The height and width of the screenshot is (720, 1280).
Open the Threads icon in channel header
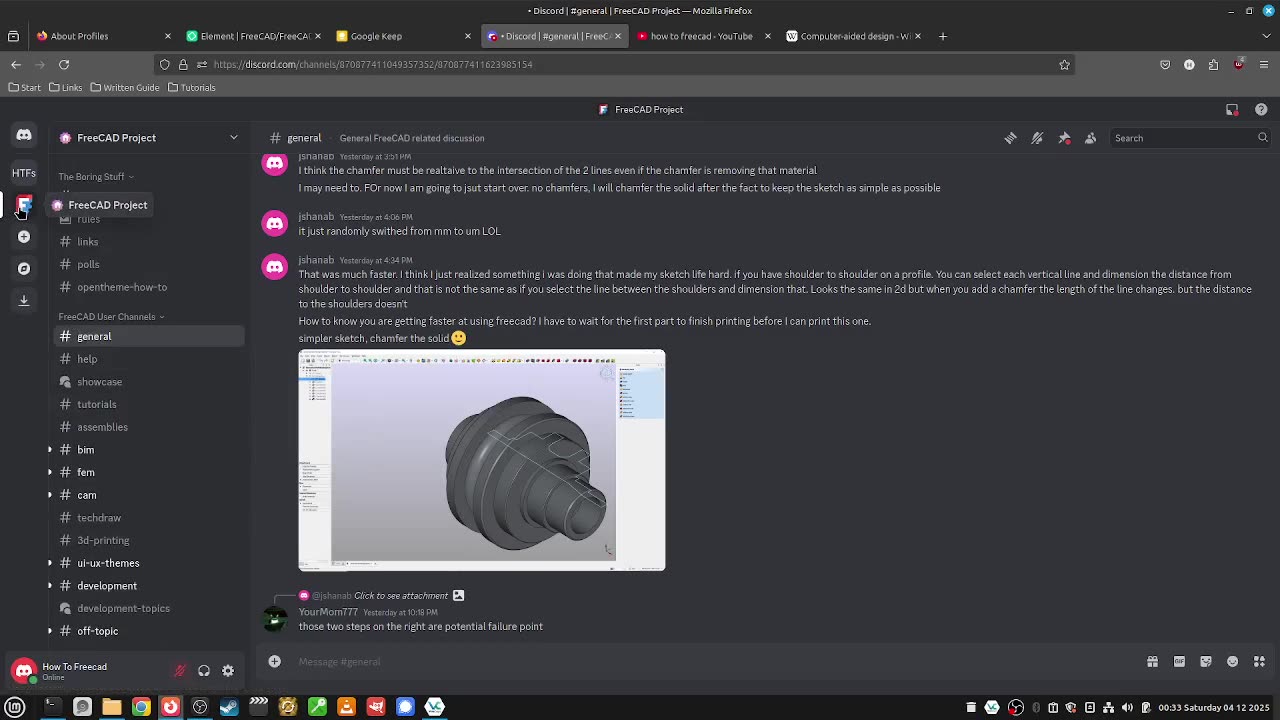tap(1010, 138)
